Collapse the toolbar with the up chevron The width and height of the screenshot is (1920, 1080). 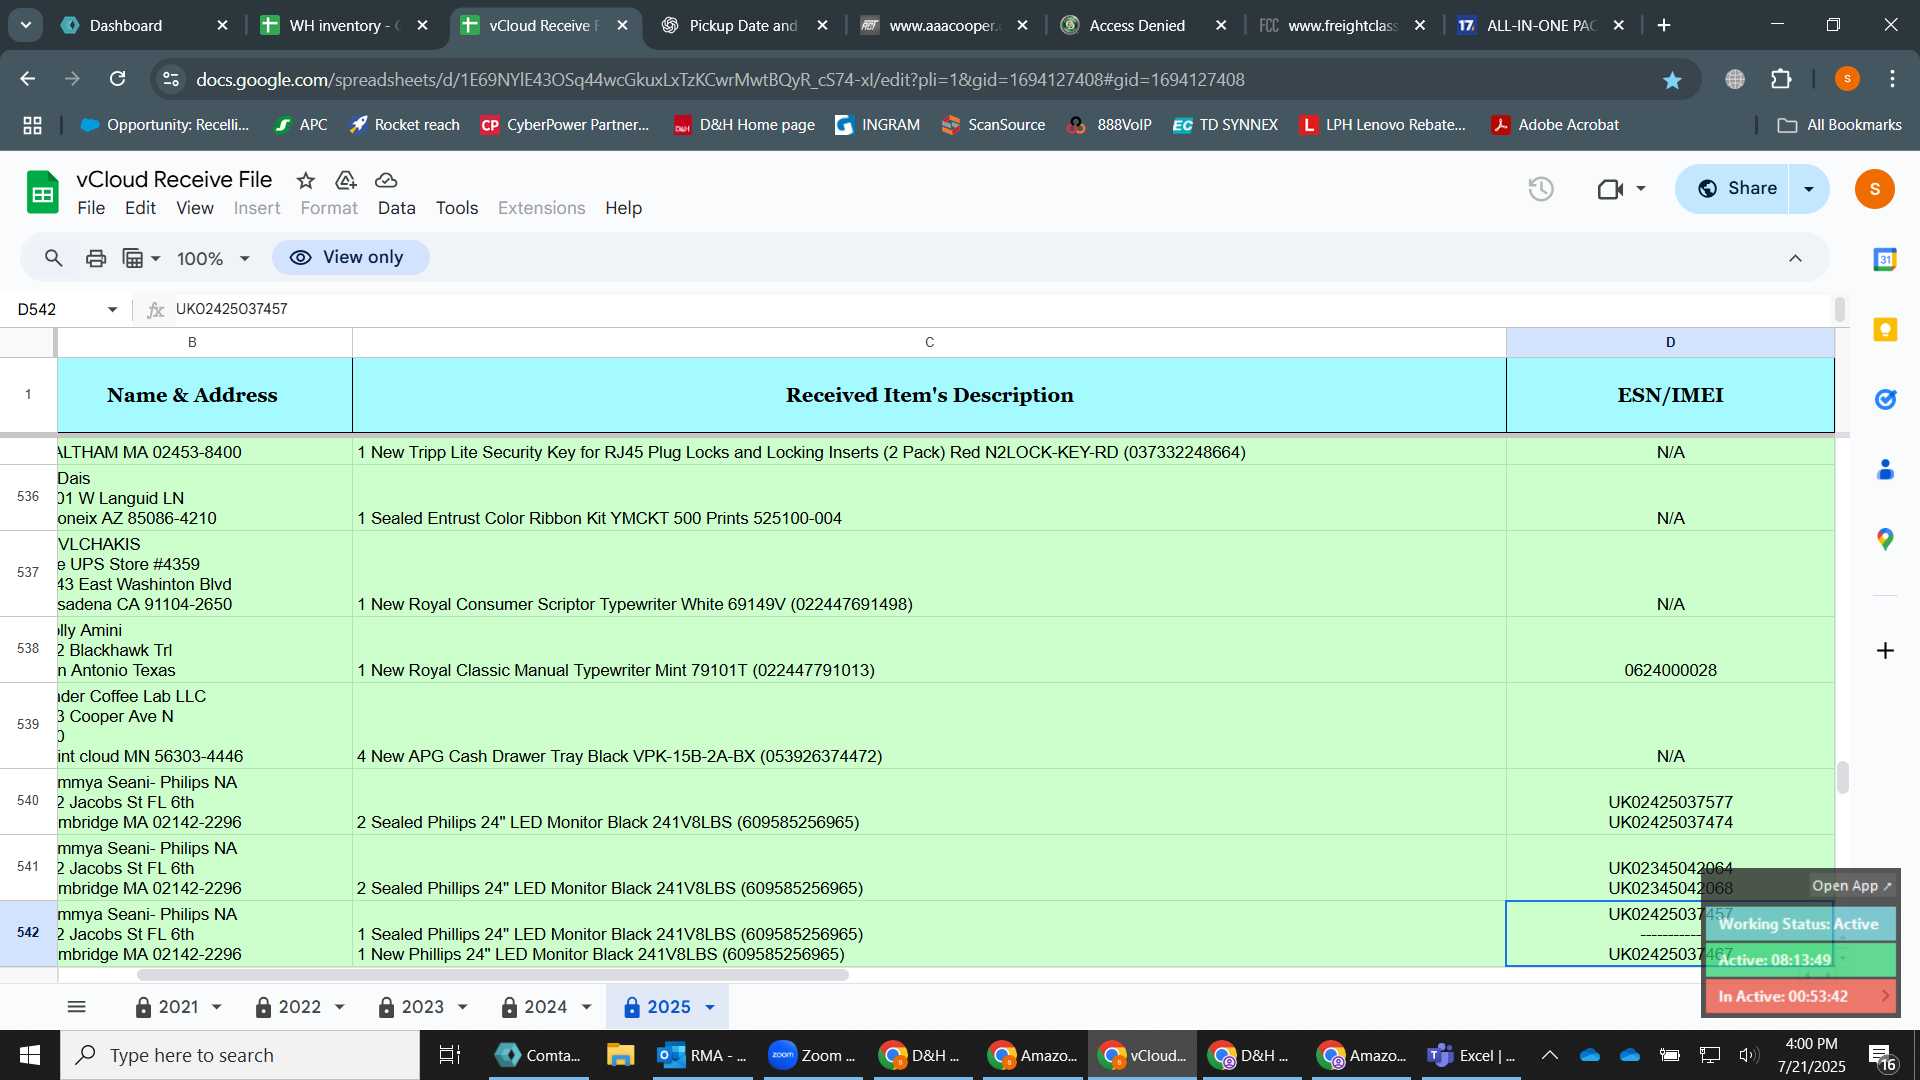pos(1796,258)
